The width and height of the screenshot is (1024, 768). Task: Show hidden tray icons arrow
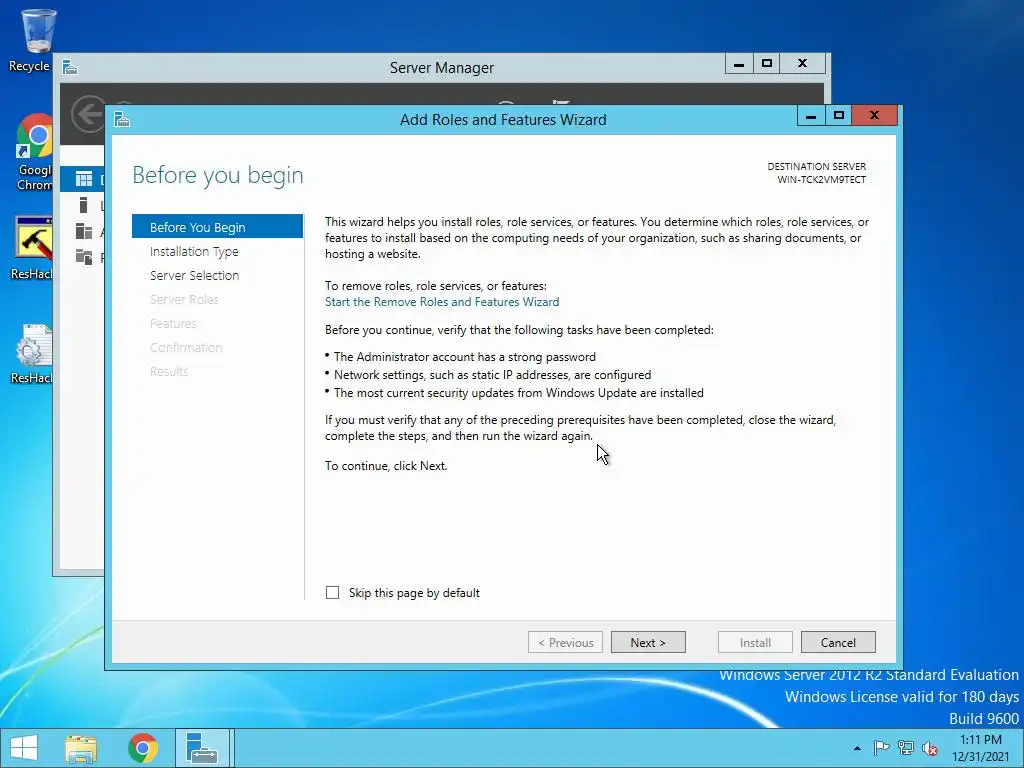click(857, 748)
